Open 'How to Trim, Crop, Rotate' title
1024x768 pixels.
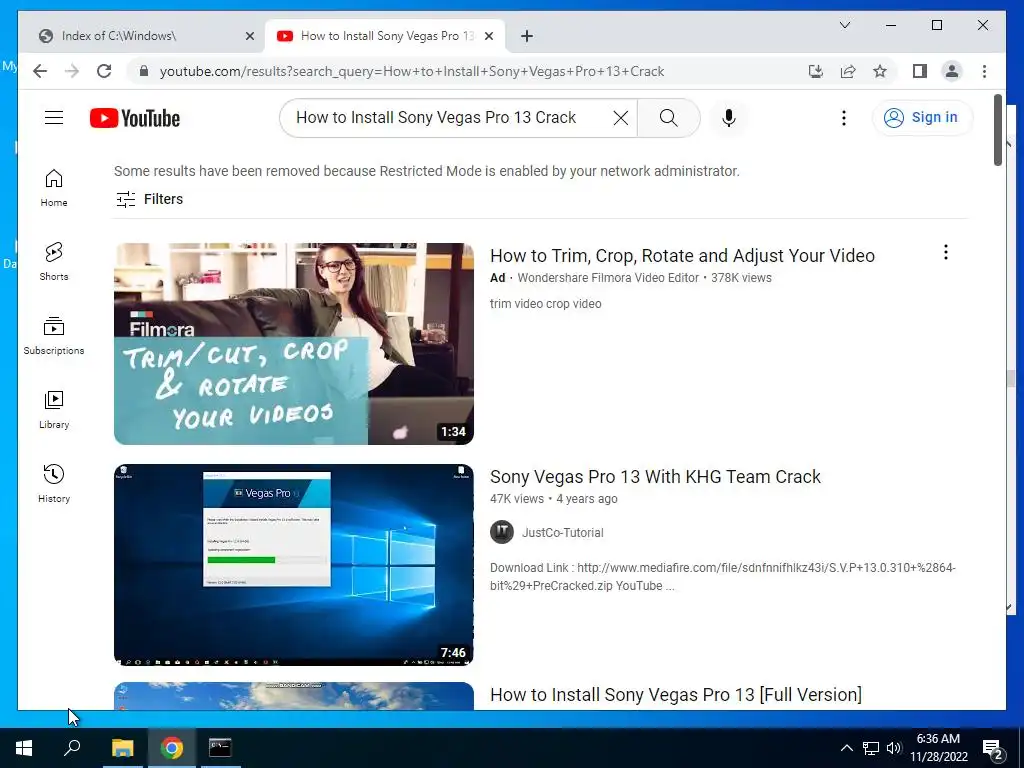click(x=682, y=255)
